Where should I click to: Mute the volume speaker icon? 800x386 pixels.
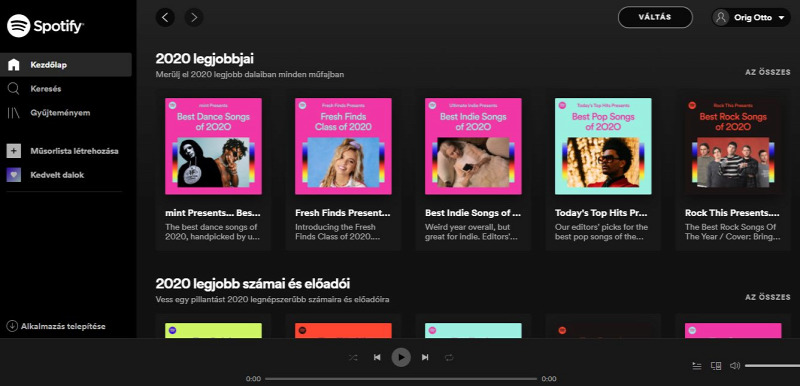click(x=735, y=366)
